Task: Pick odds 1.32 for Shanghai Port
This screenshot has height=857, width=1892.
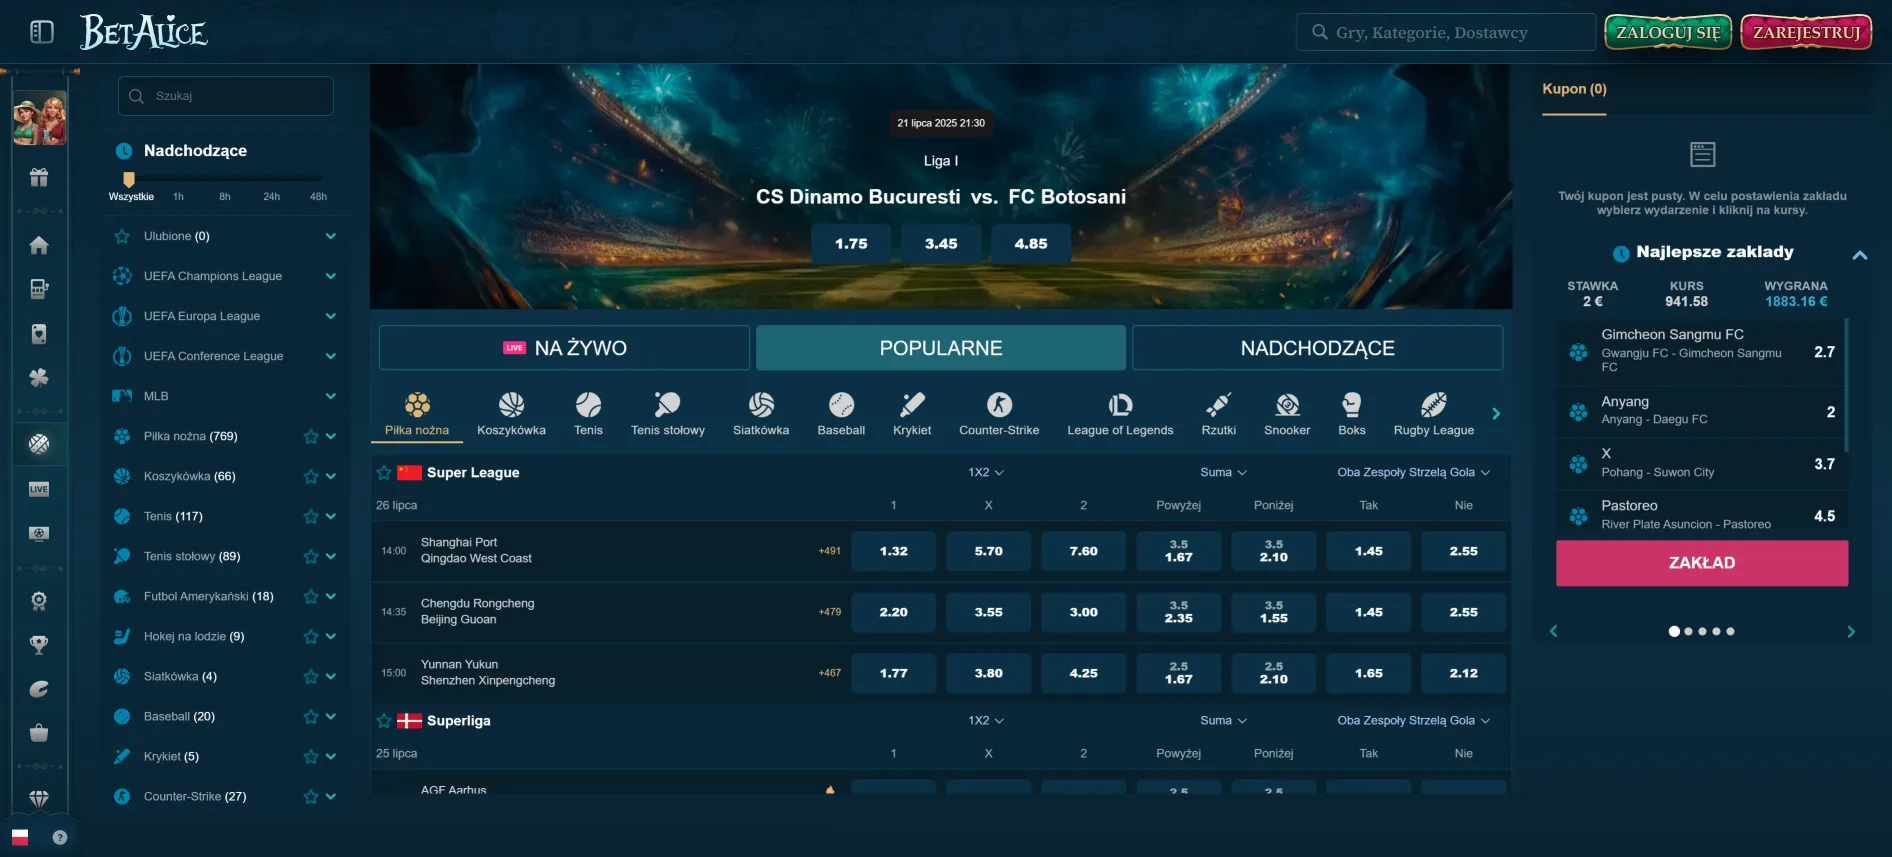Action: pos(893,551)
